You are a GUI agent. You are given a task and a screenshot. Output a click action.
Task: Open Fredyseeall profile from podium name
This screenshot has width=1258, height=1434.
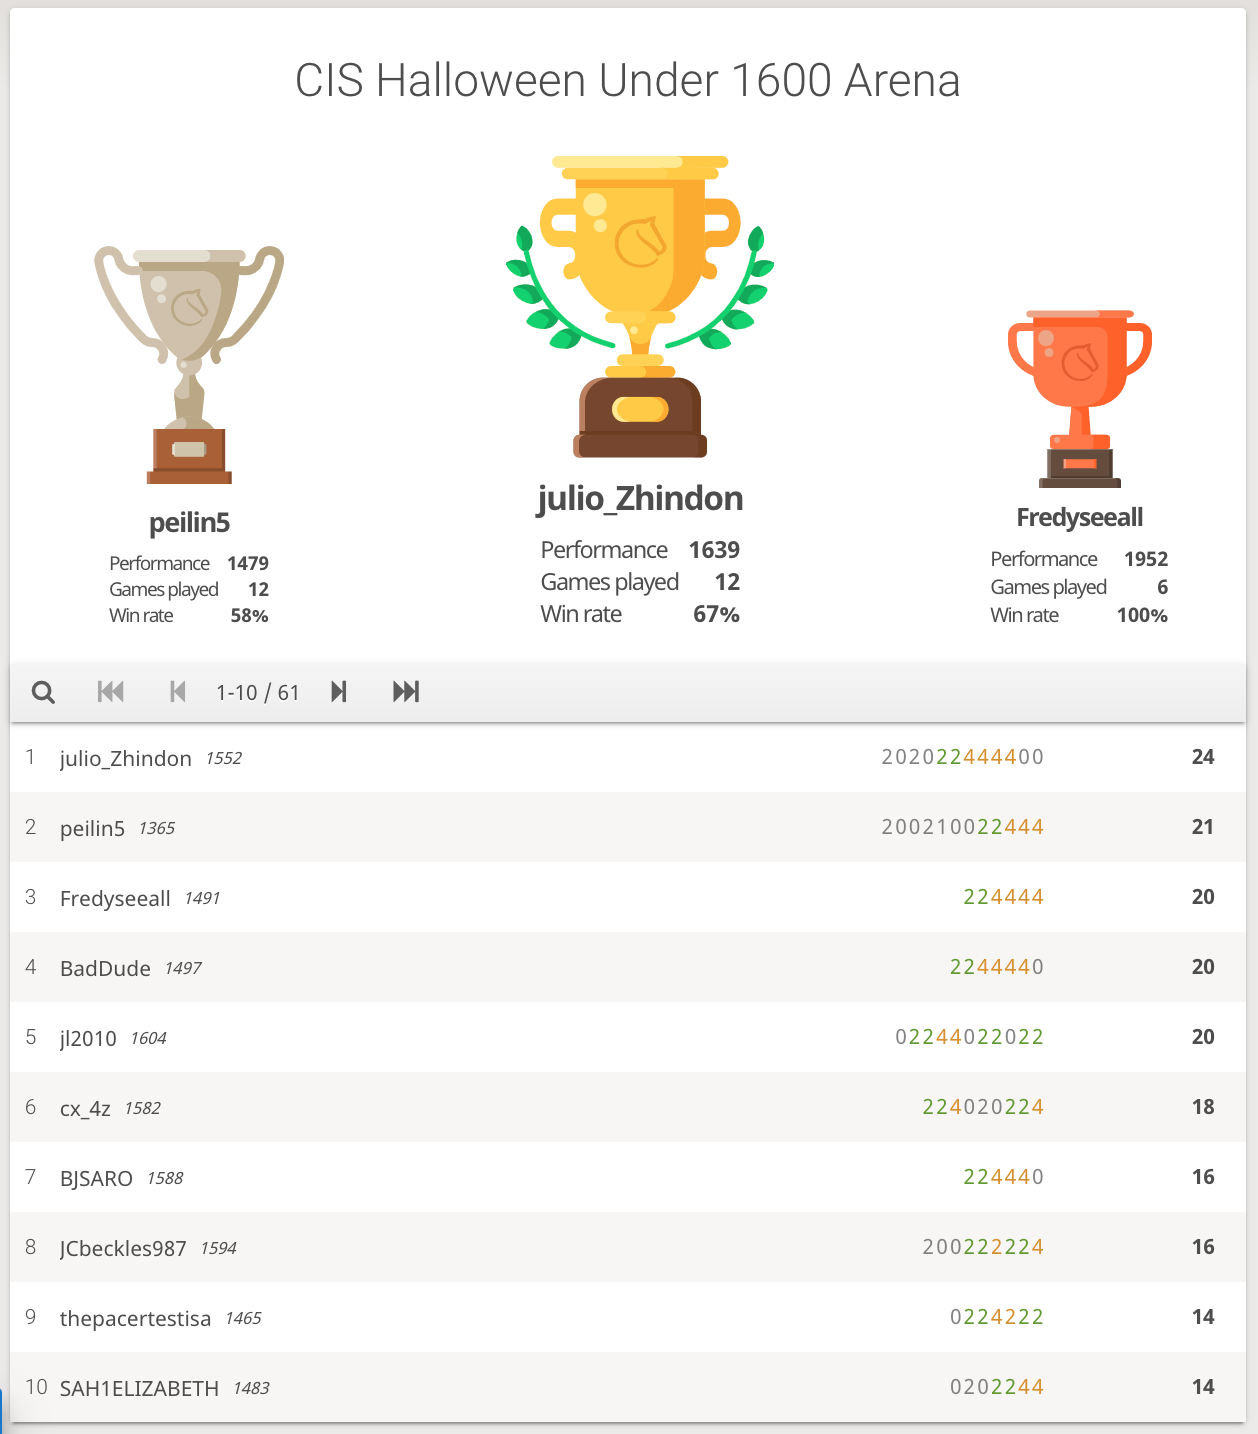[1080, 517]
